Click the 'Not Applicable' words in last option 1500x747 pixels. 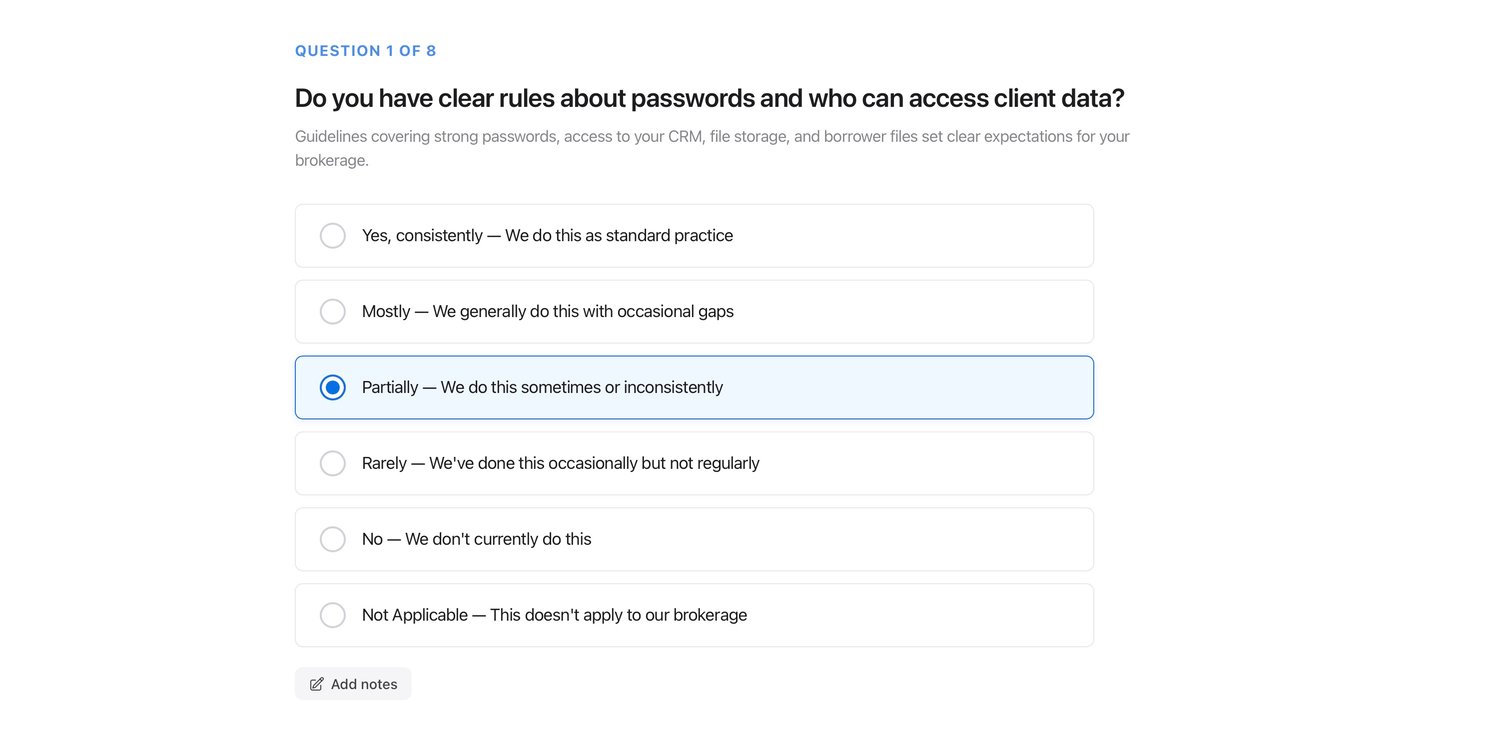(x=415, y=615)
